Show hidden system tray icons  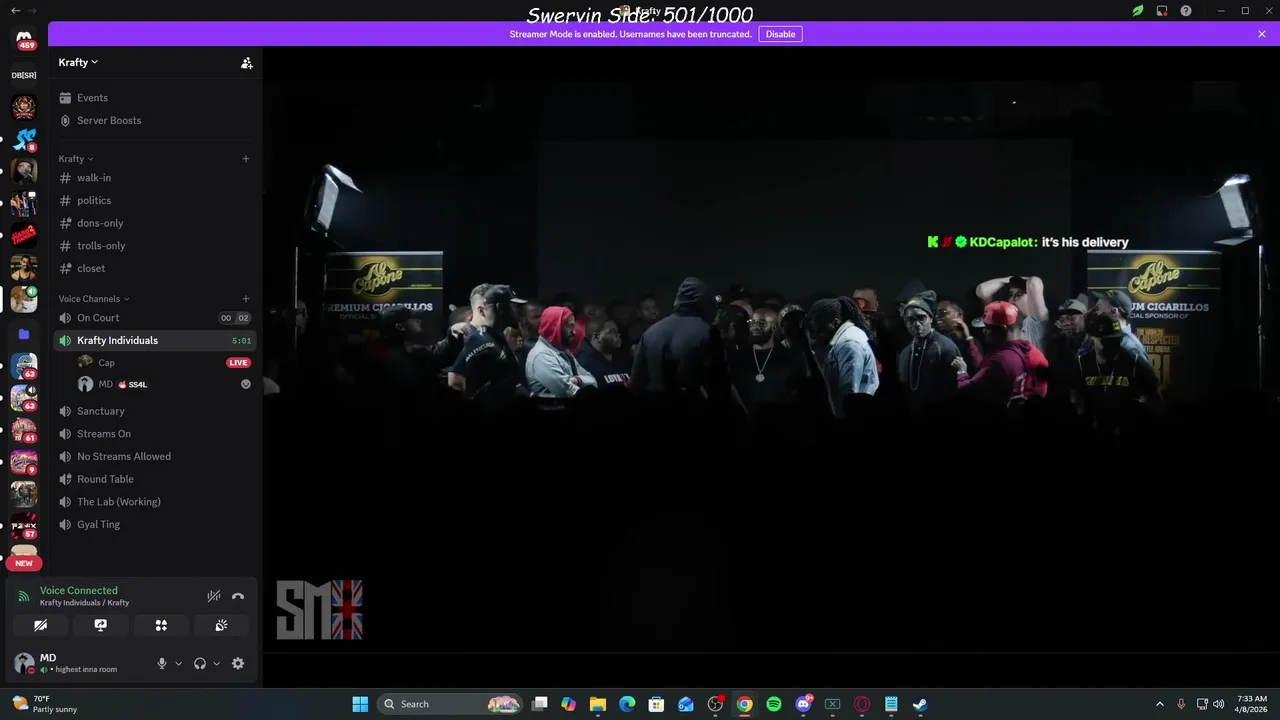pyautogui.click(x=1160, y=704)
